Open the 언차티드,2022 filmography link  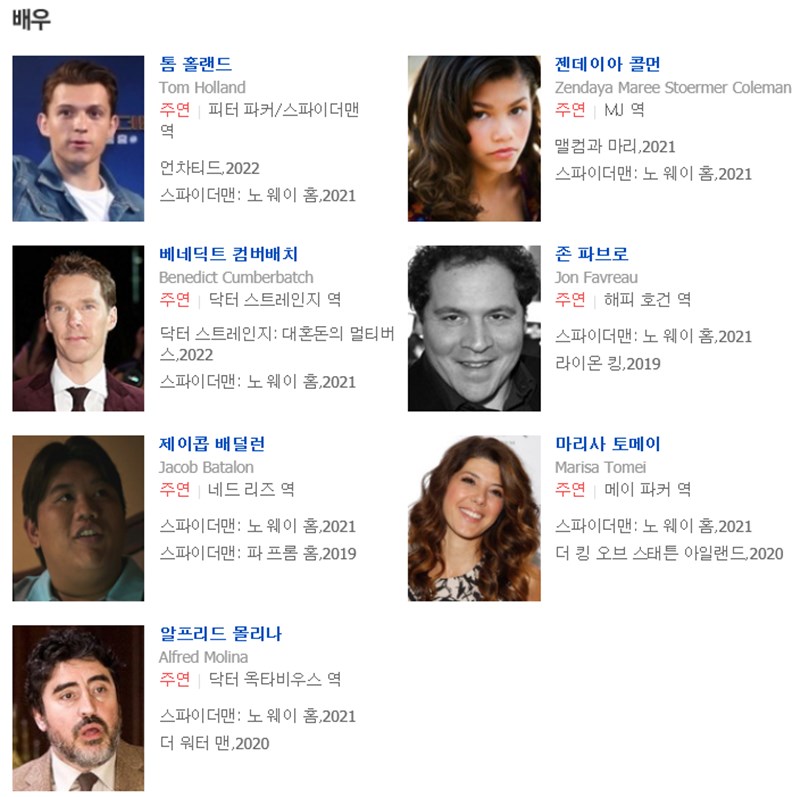tap(210, 168)
